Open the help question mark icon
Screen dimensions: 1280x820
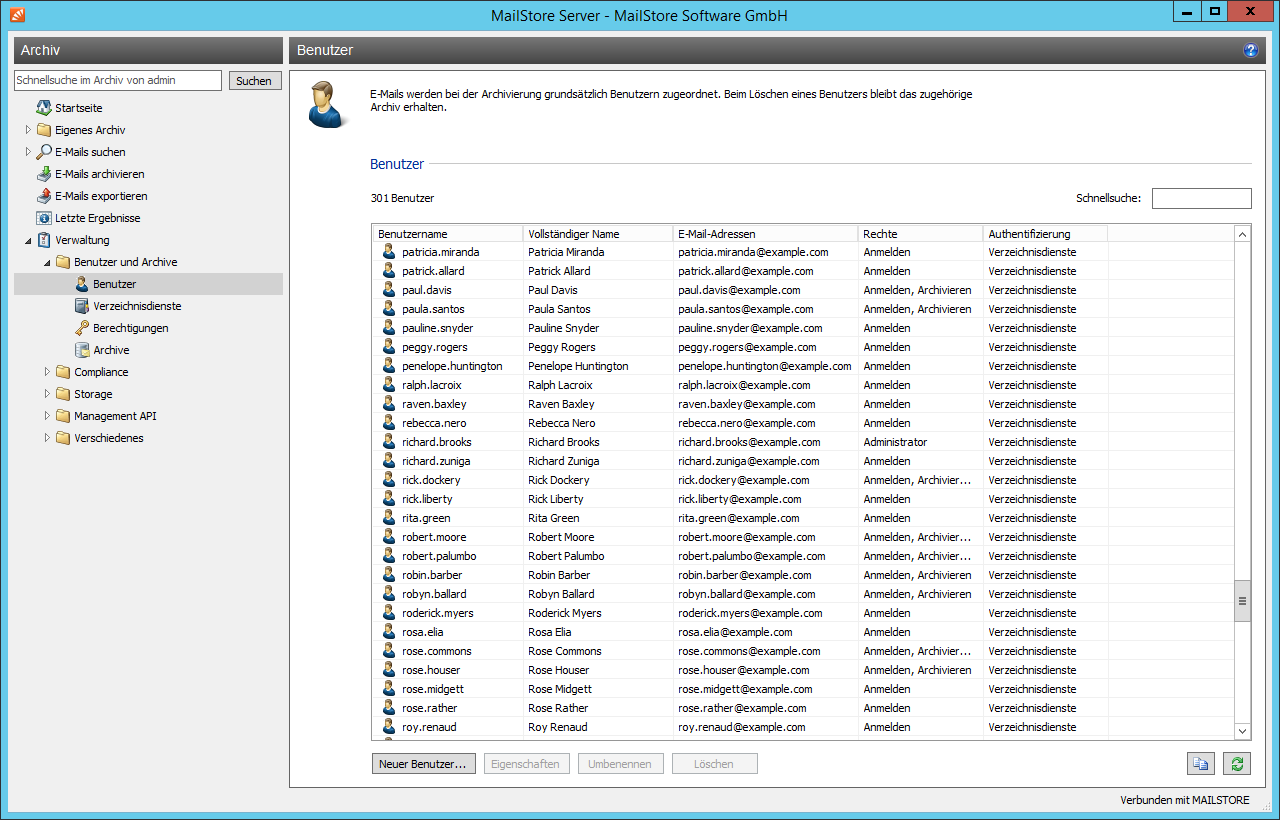point(1250,50)
